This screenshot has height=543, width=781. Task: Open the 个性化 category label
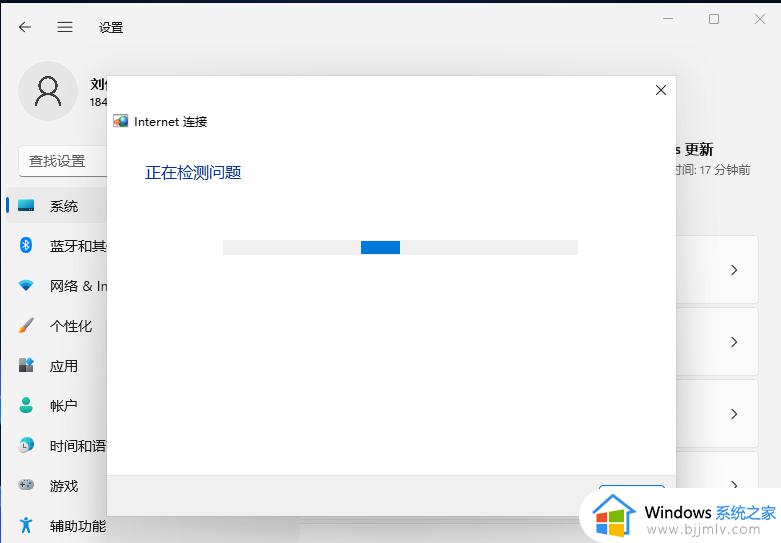tap(71, 326)
